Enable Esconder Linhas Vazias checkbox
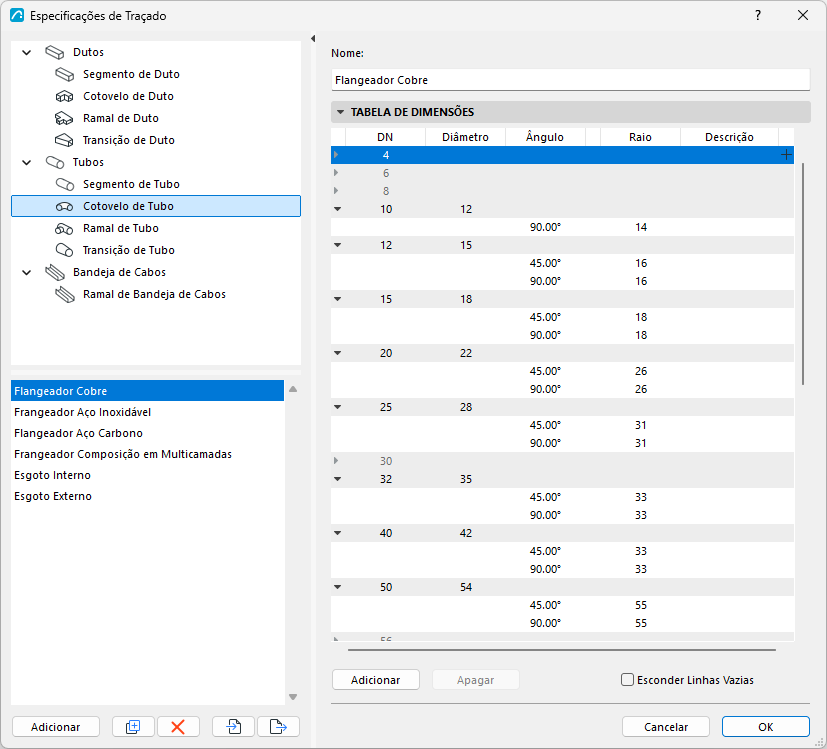 627,679
